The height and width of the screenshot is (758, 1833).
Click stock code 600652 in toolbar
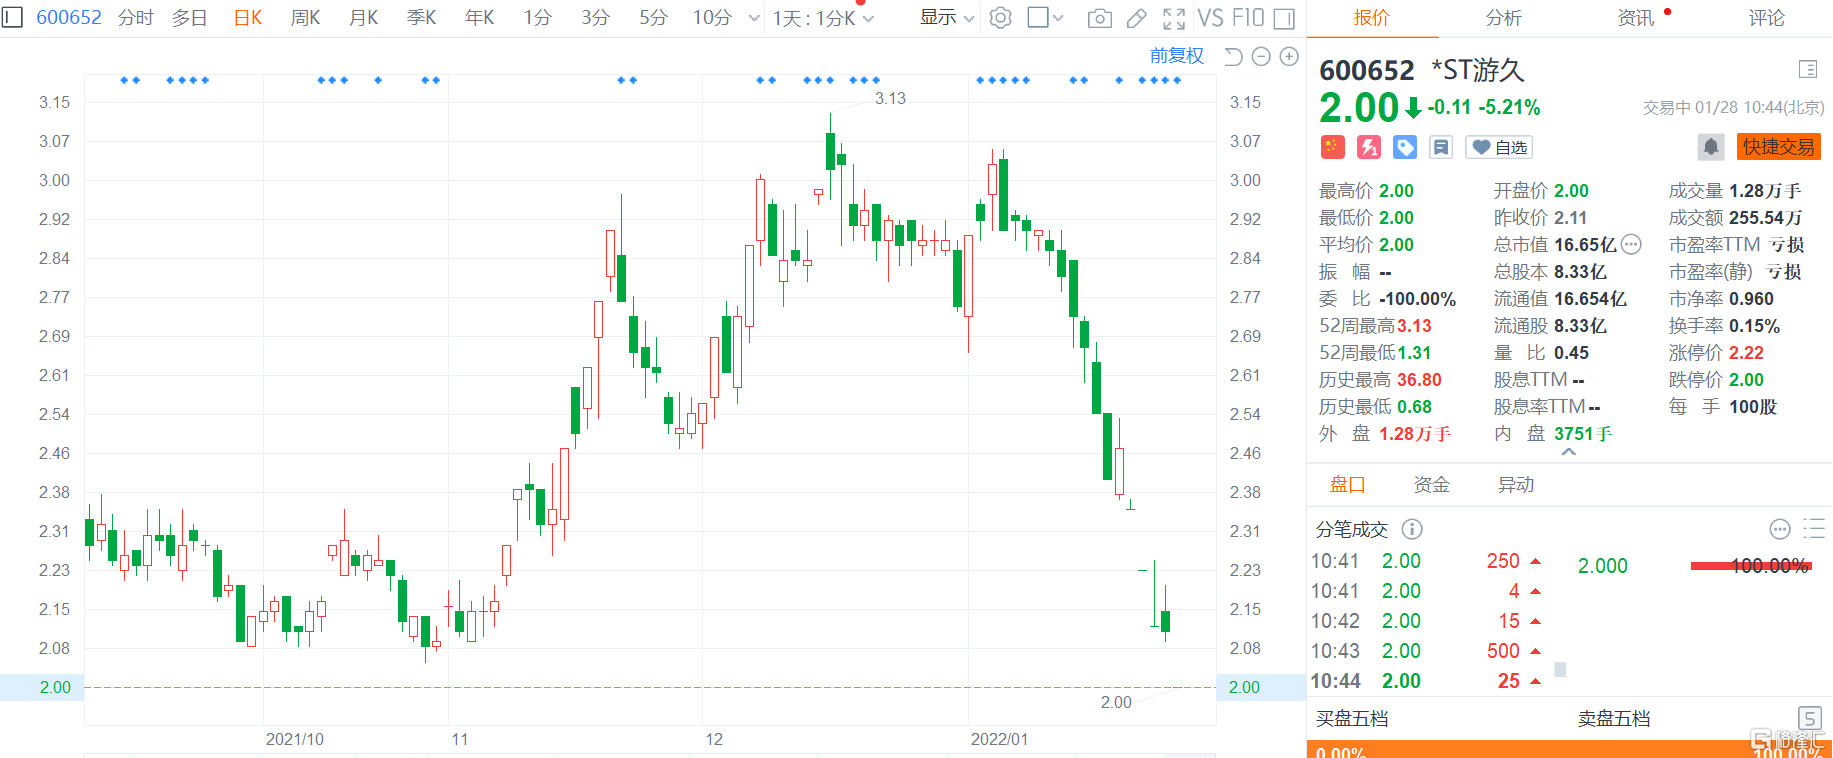(68, 18)
